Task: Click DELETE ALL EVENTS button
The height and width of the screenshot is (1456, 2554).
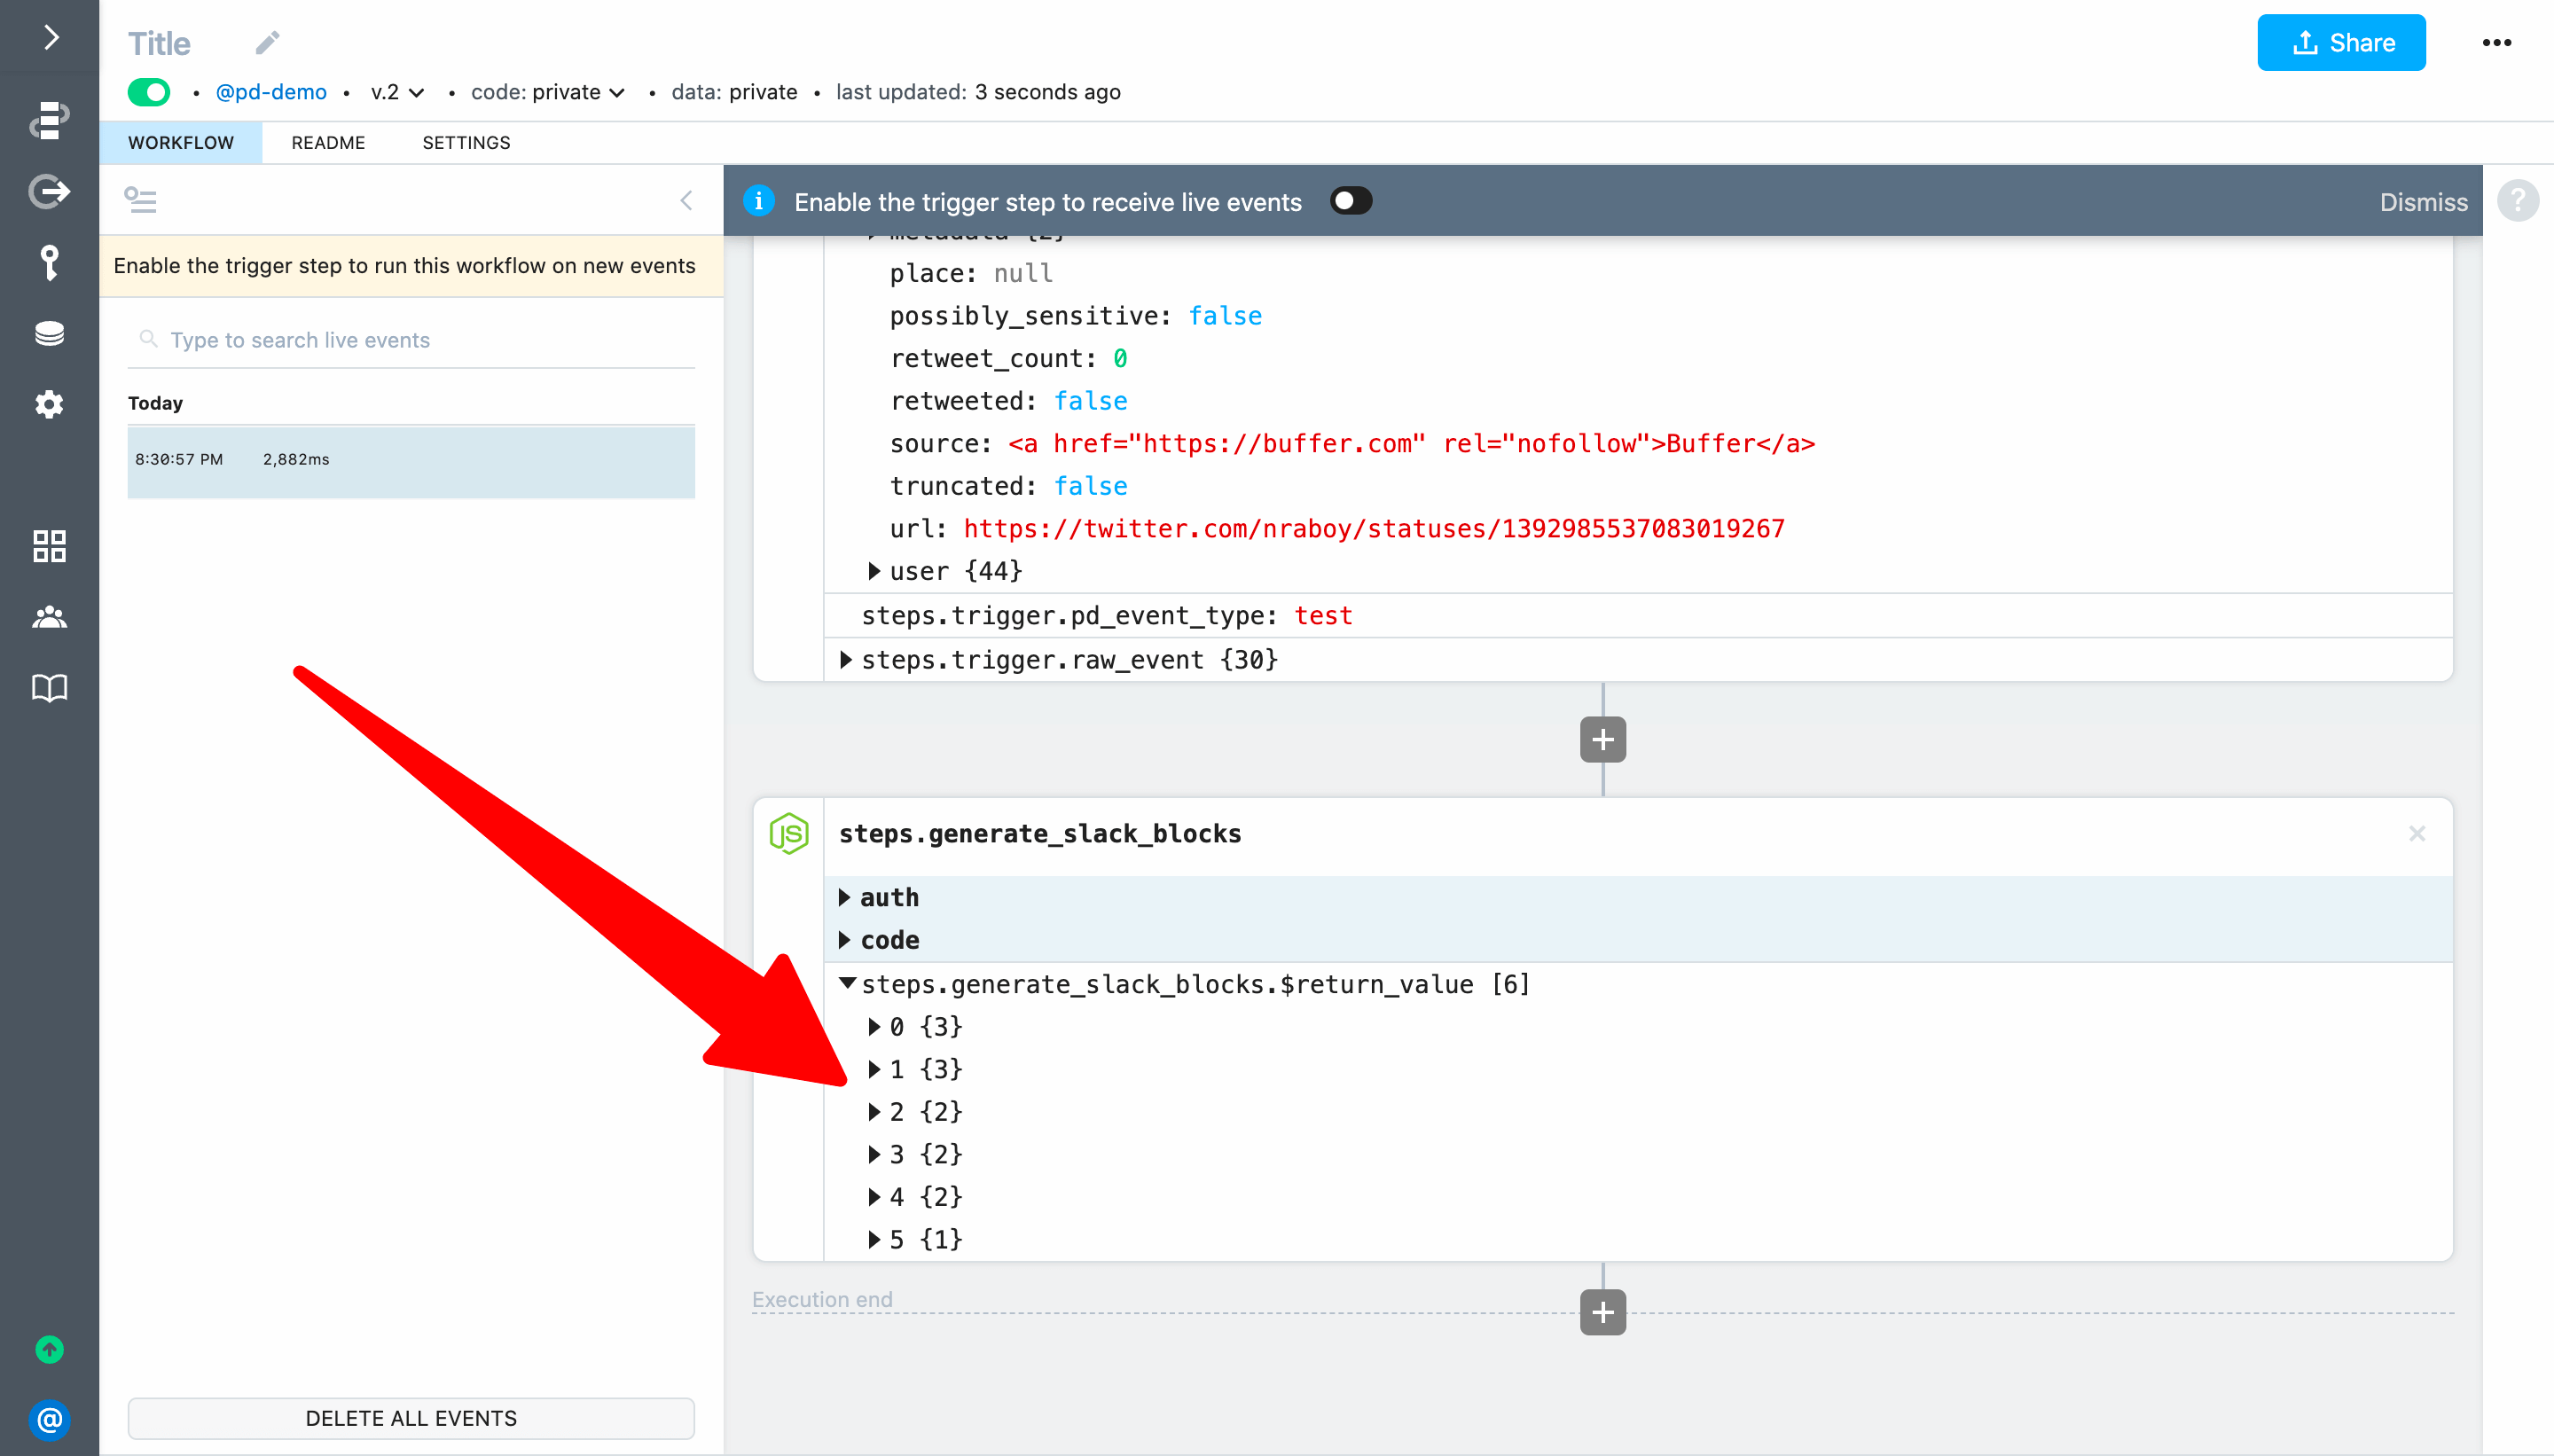Action: pos(409,1417)
